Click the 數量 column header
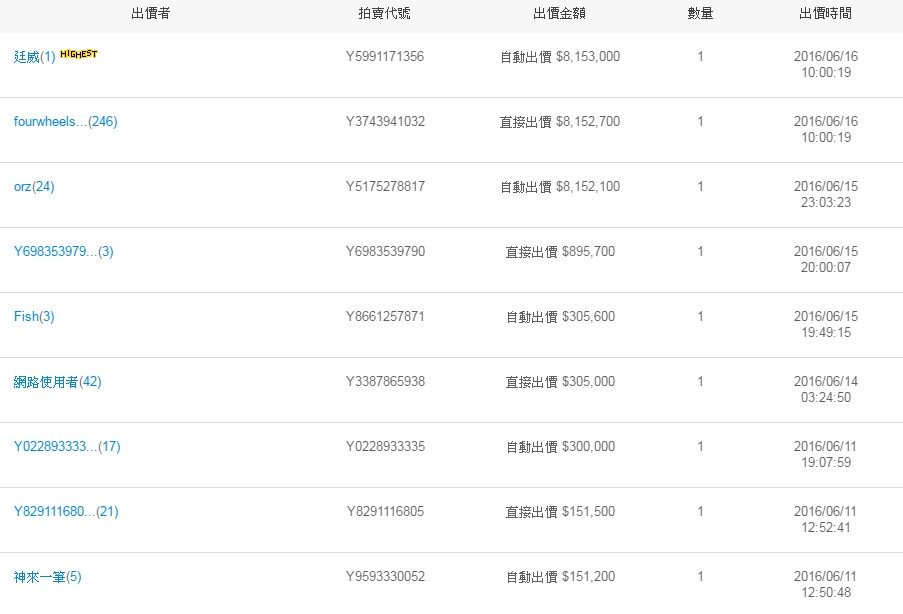The width and height of the screenshot is (903, 614). 700,14
